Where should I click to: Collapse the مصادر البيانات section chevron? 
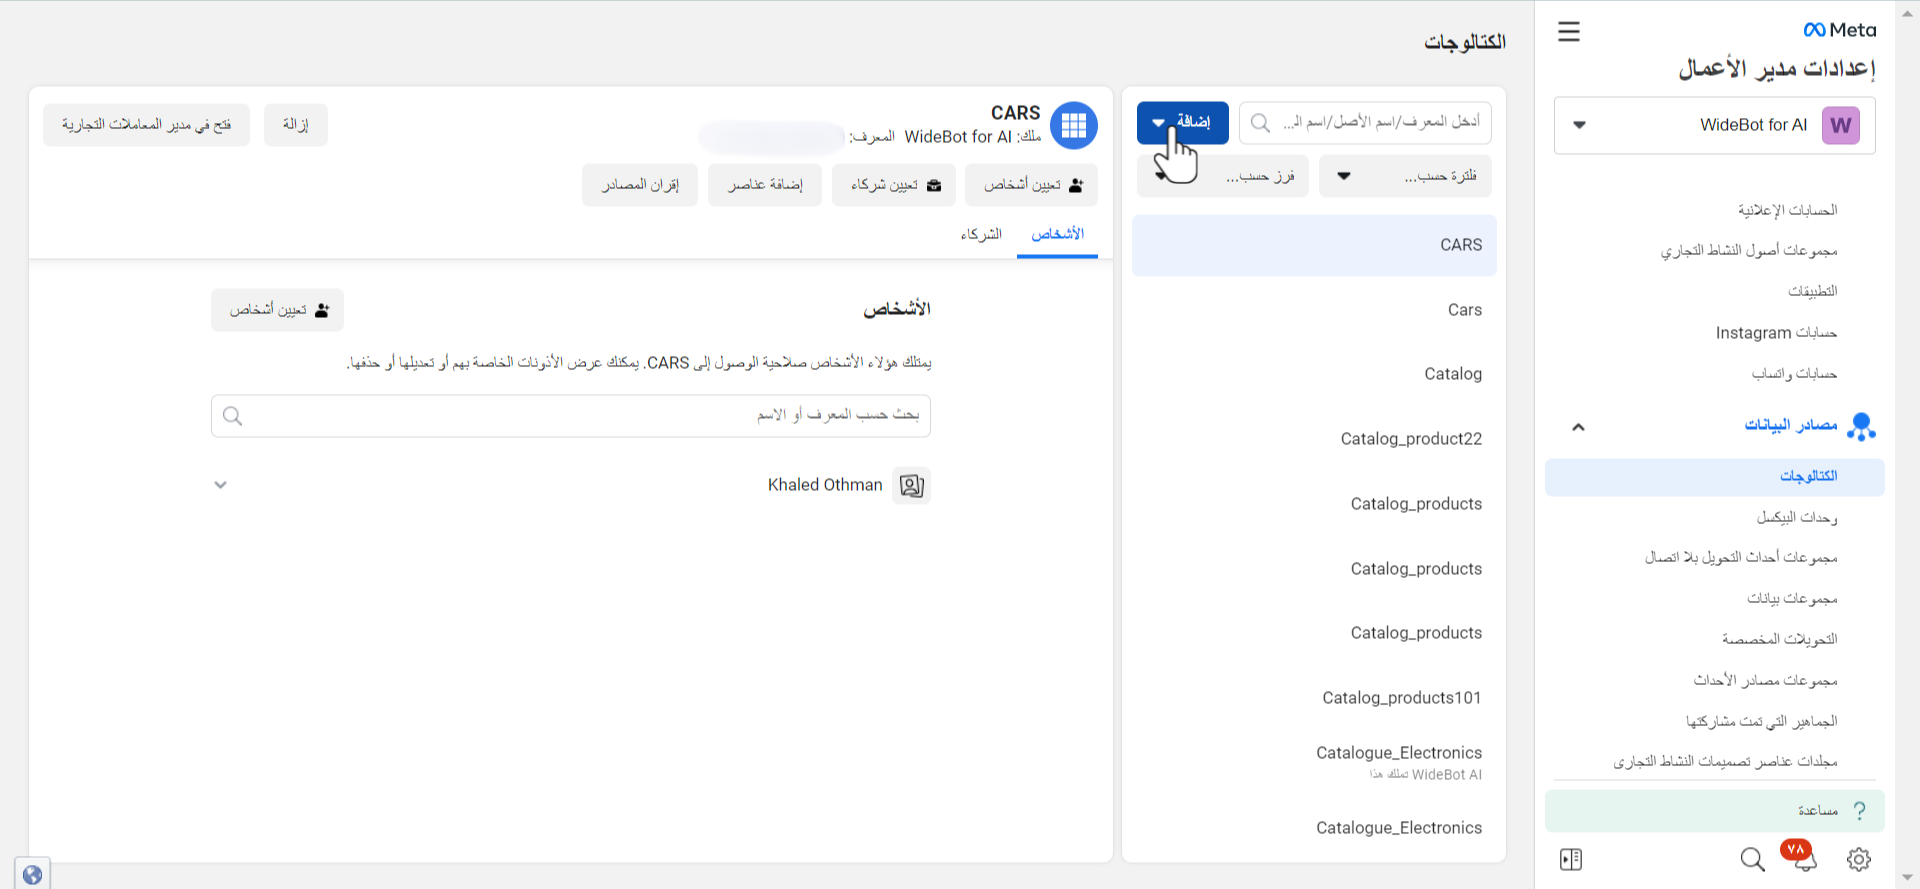click(1578, 427)
